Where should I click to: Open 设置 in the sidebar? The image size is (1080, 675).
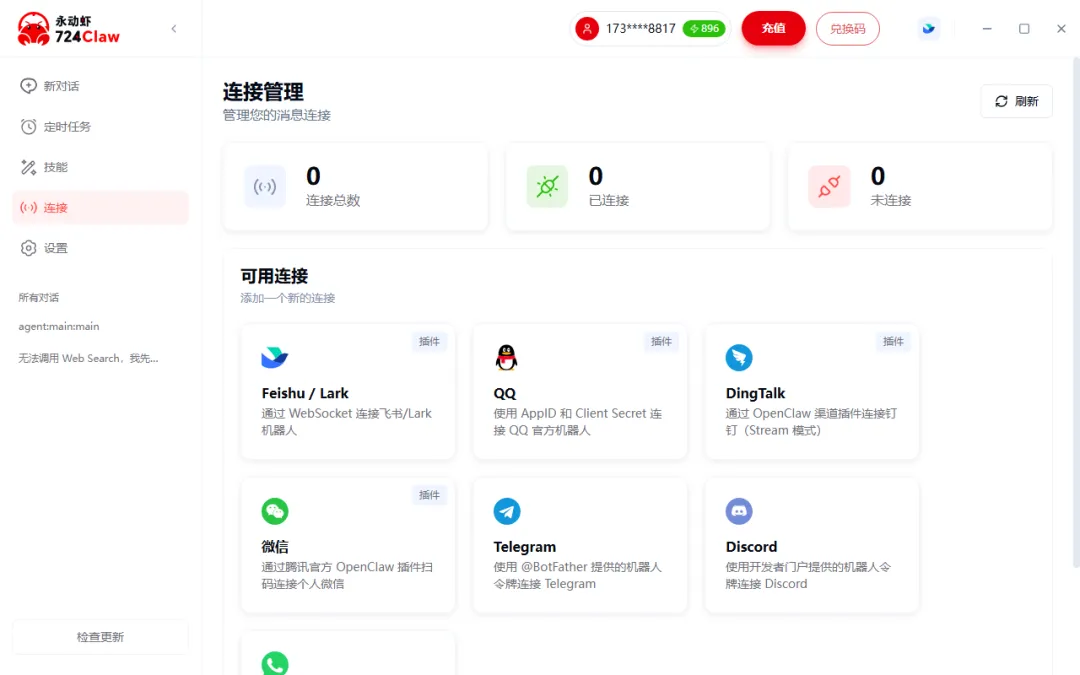coord(101,248)
